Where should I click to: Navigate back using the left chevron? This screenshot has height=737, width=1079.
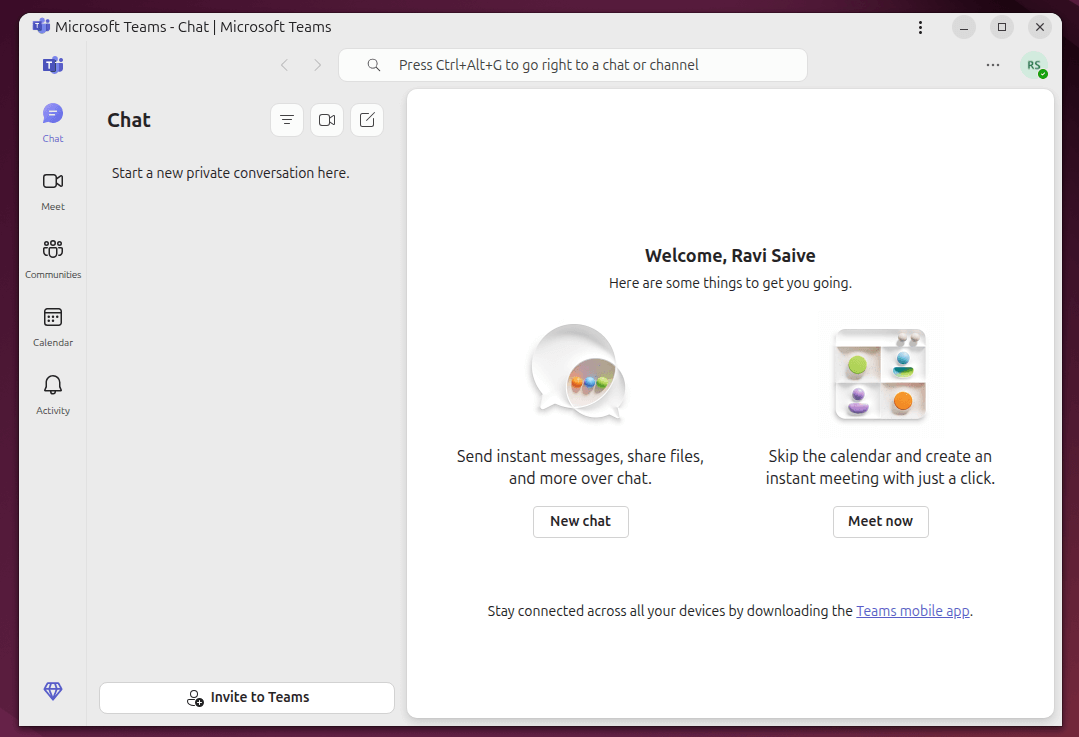coord(284,64)
